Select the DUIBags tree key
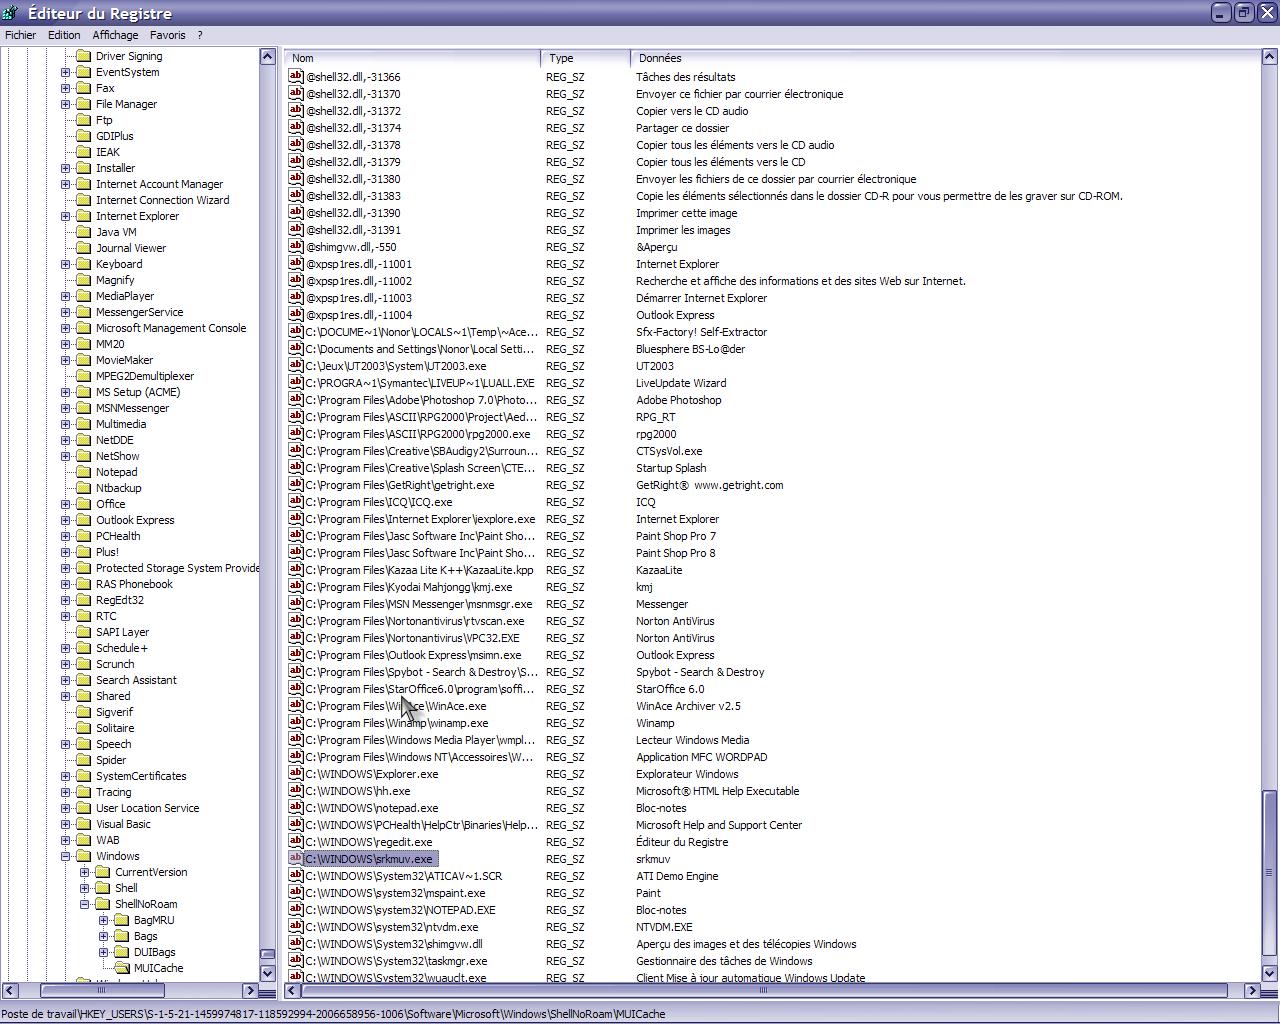Viewport: 1280px width, 1024px height. coord(154,952)
